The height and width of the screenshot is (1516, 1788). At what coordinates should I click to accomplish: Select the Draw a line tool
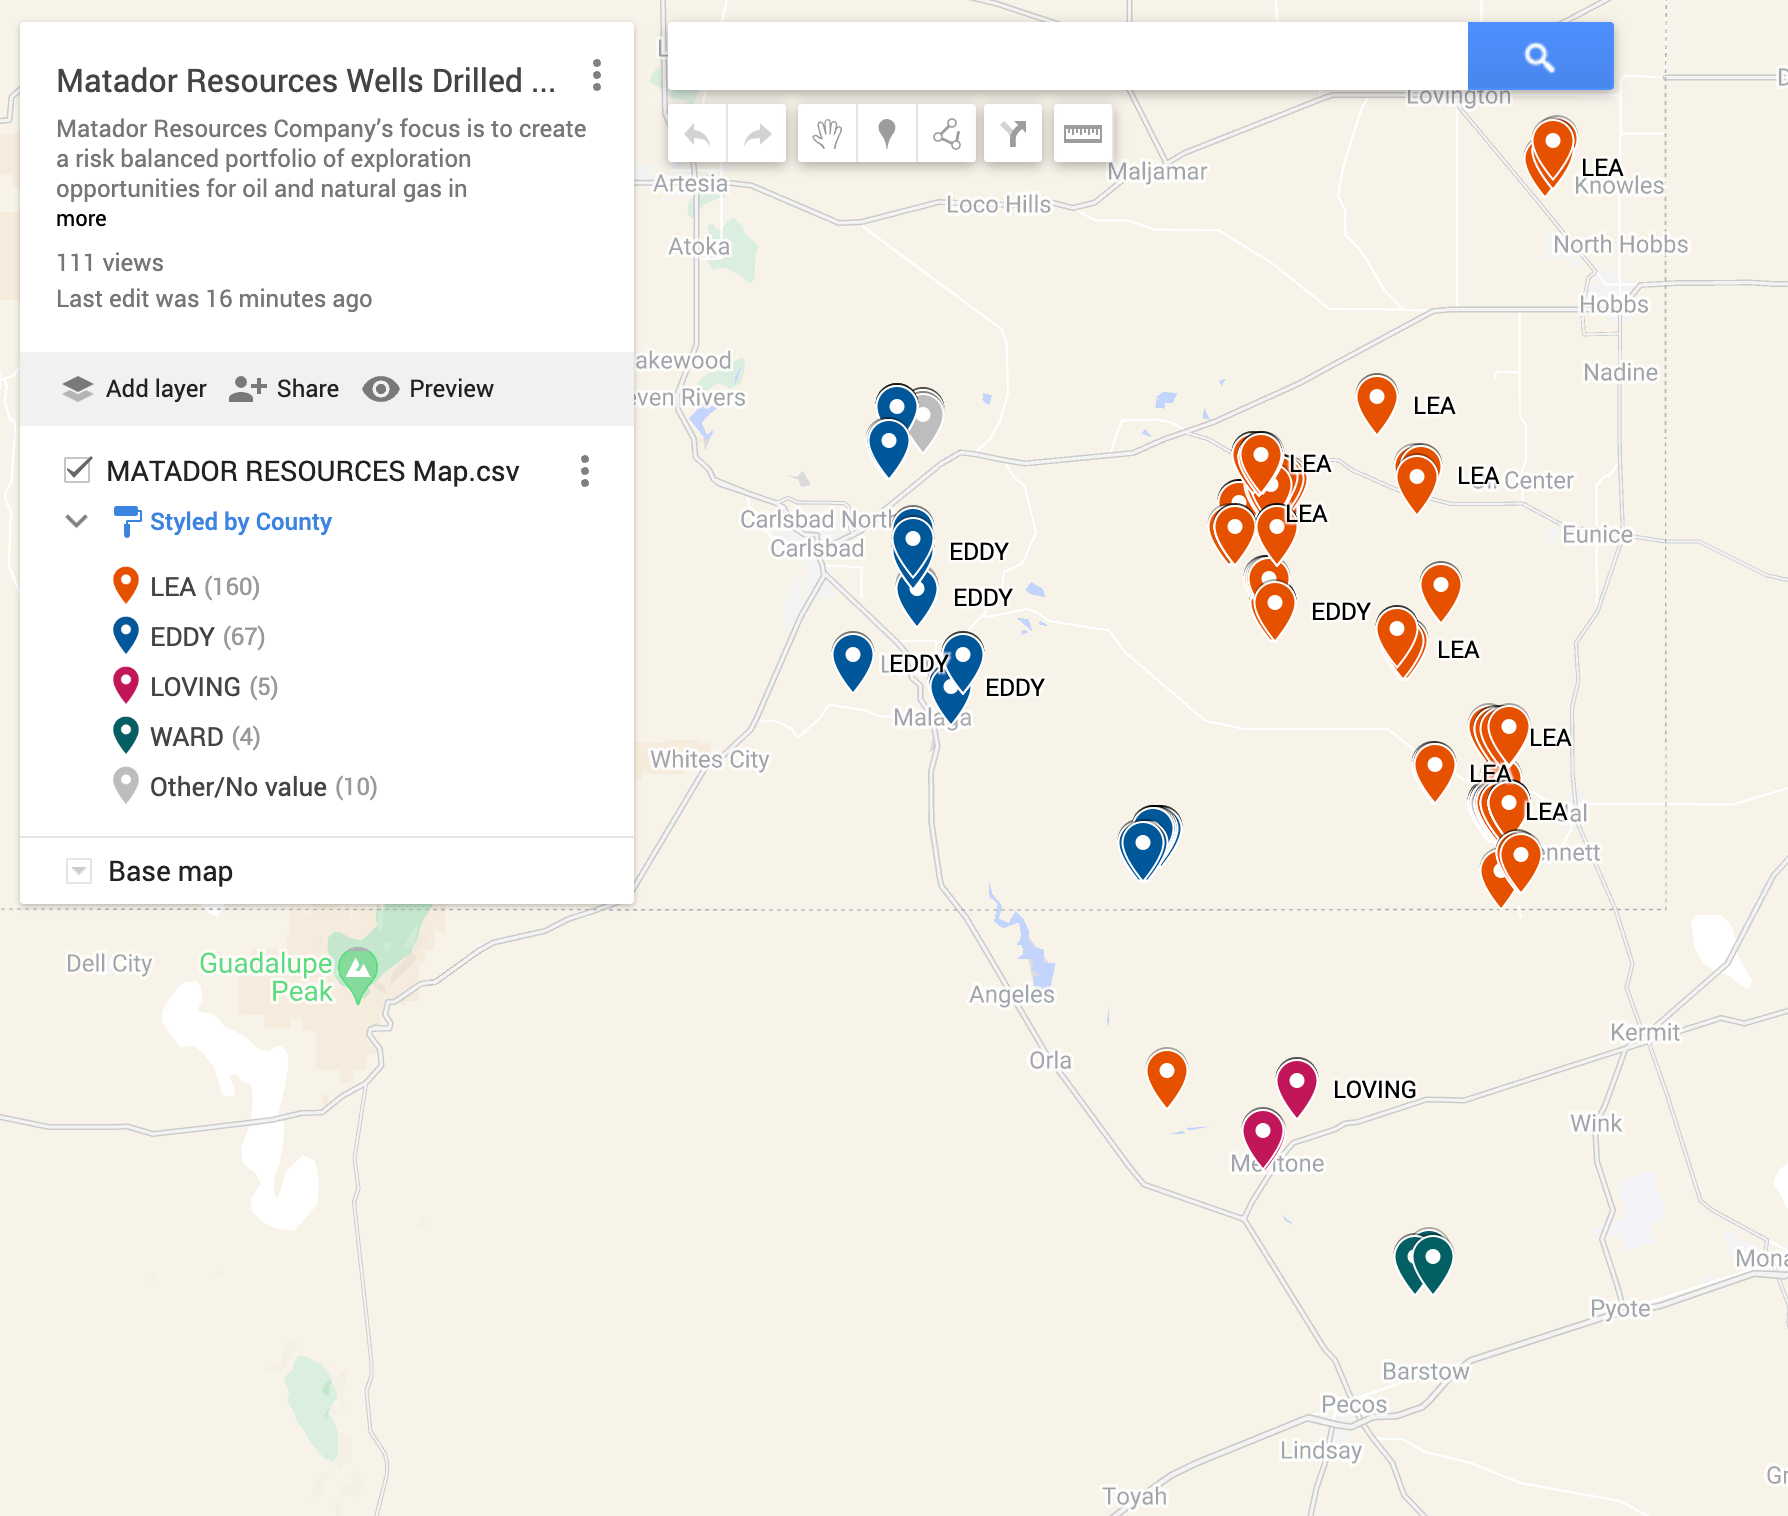(945, 133)
